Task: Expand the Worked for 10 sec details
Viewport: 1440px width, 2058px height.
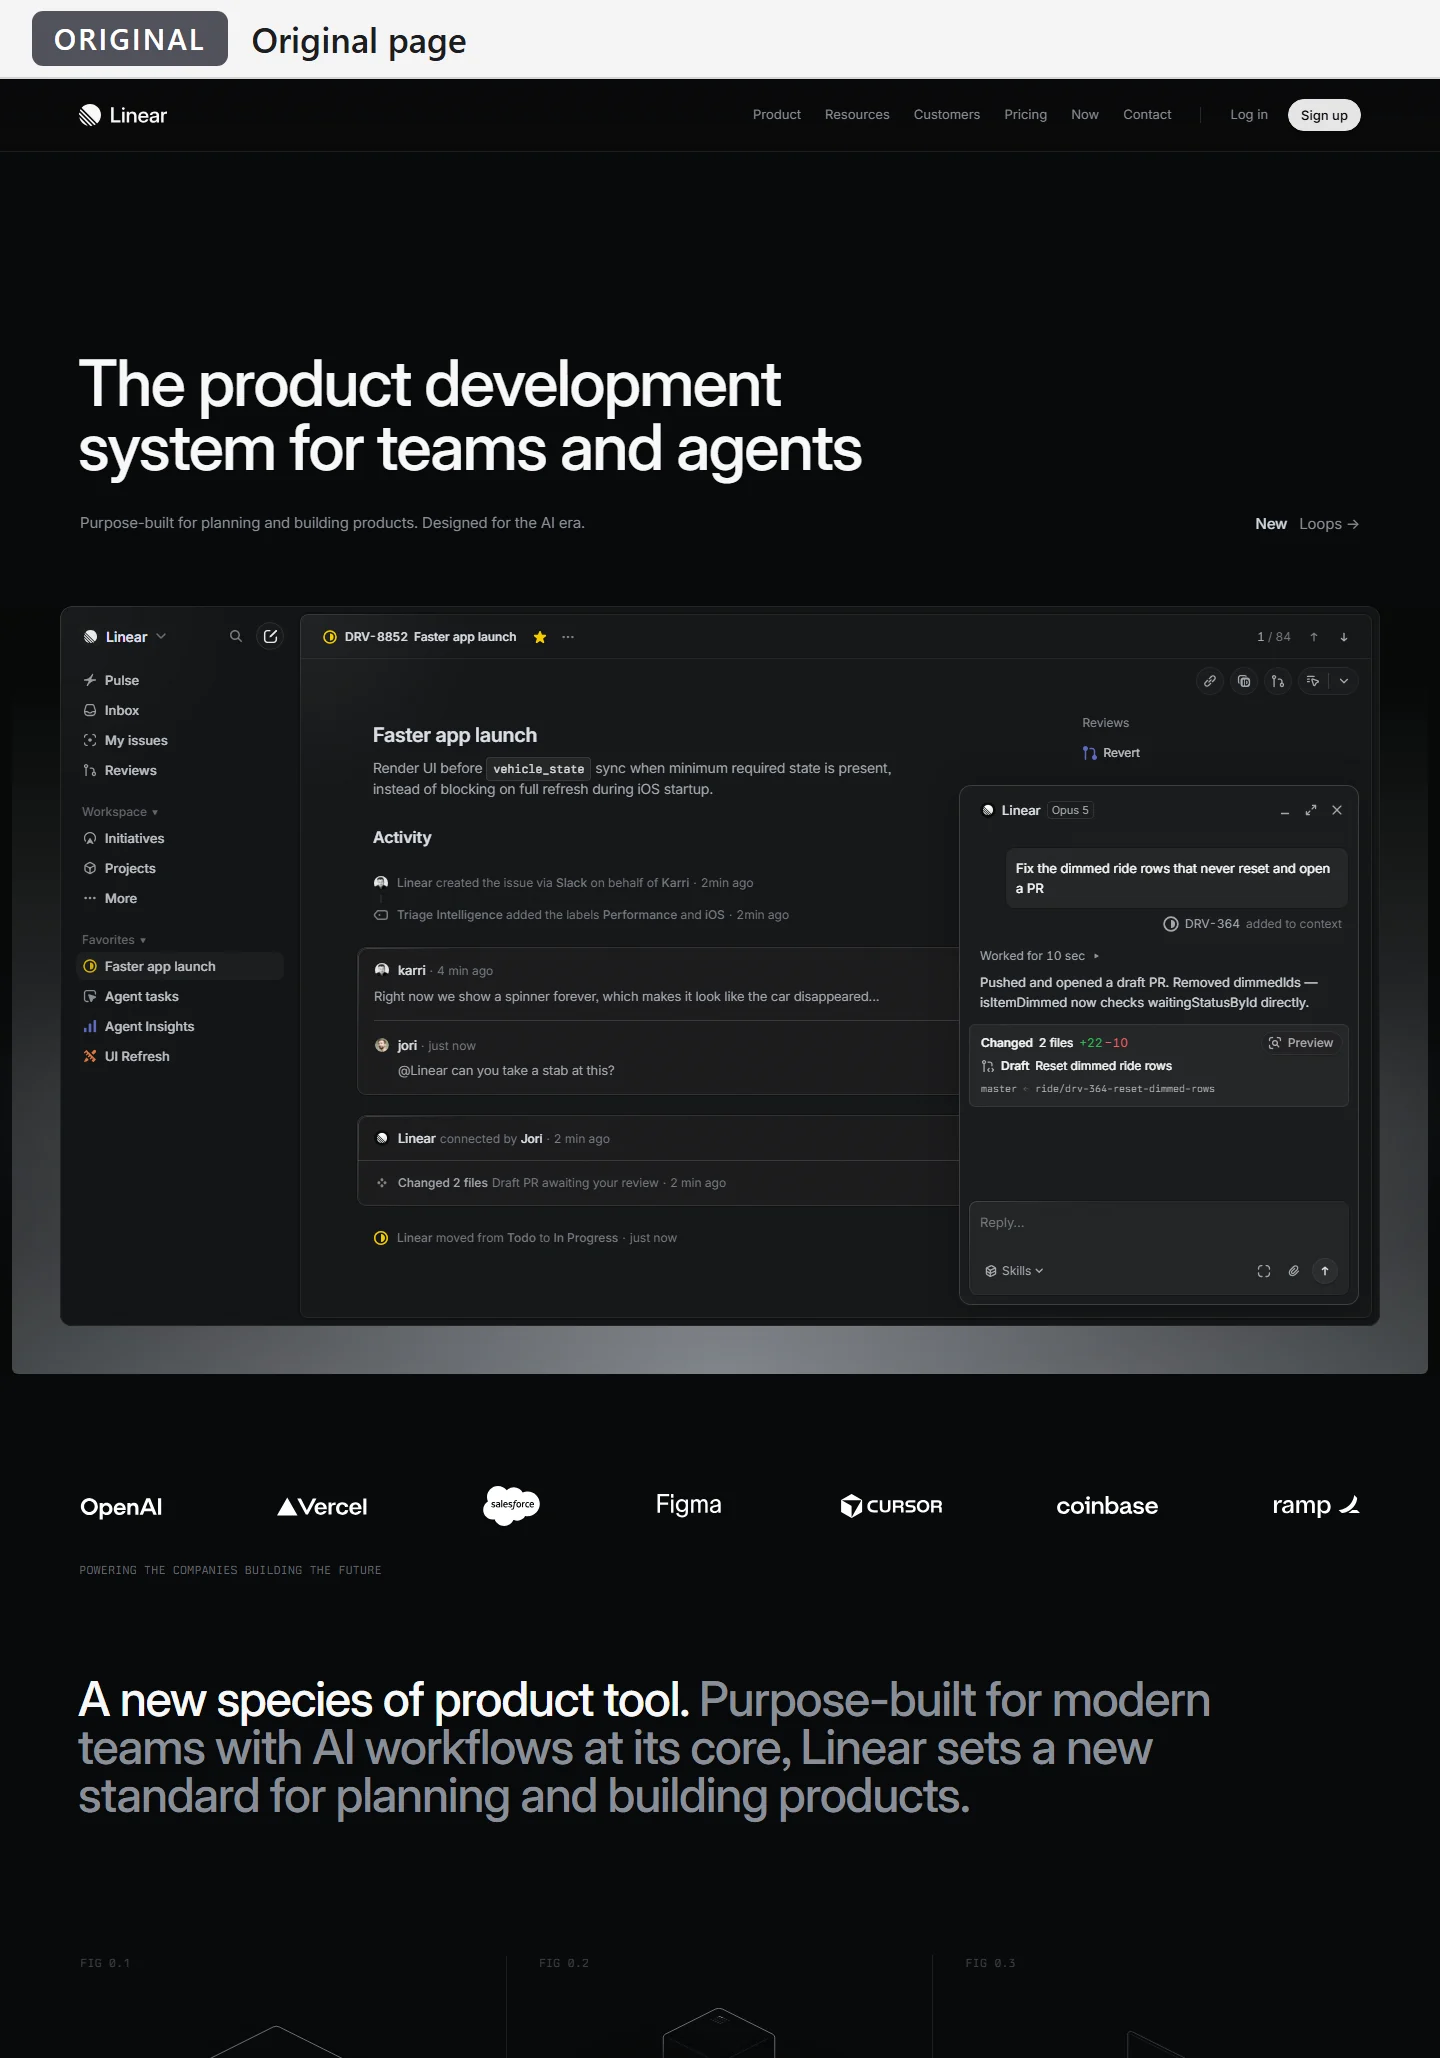Action: pos(1040,956)
